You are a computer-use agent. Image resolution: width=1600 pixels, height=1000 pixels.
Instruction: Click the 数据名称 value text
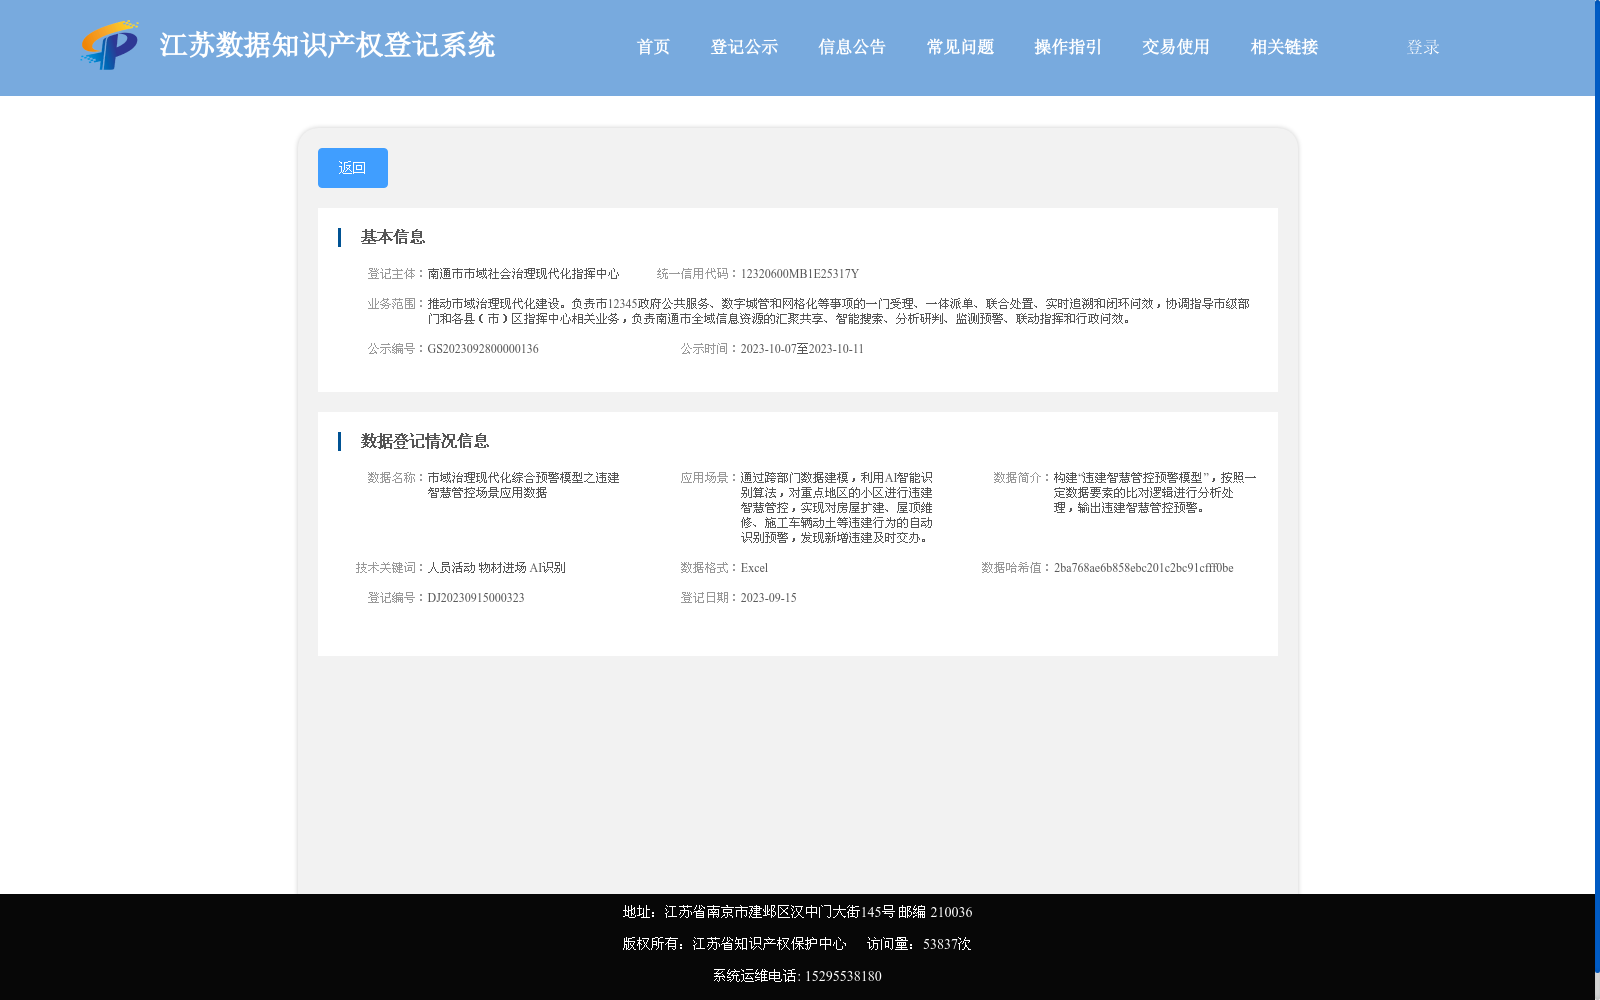(x=523, y=485)
